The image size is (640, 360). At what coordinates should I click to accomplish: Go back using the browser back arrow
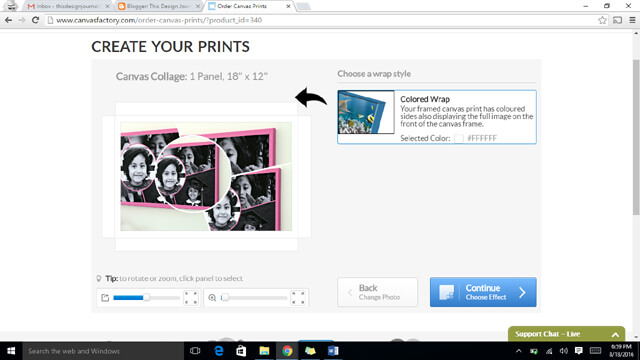point(8,20)
